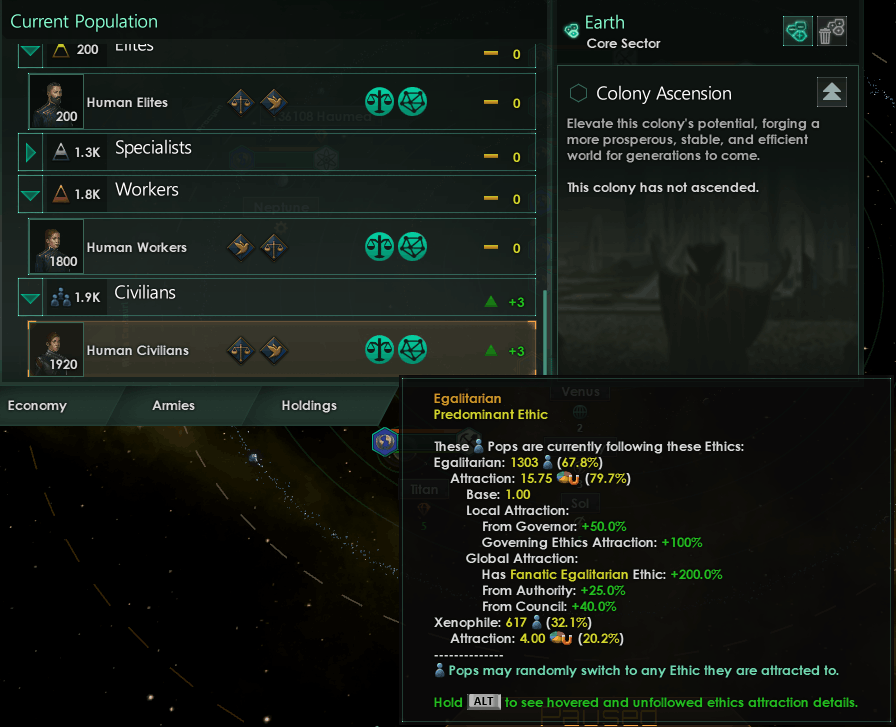Open the Economy tab
896x727 pixels.
click(37, 405)
